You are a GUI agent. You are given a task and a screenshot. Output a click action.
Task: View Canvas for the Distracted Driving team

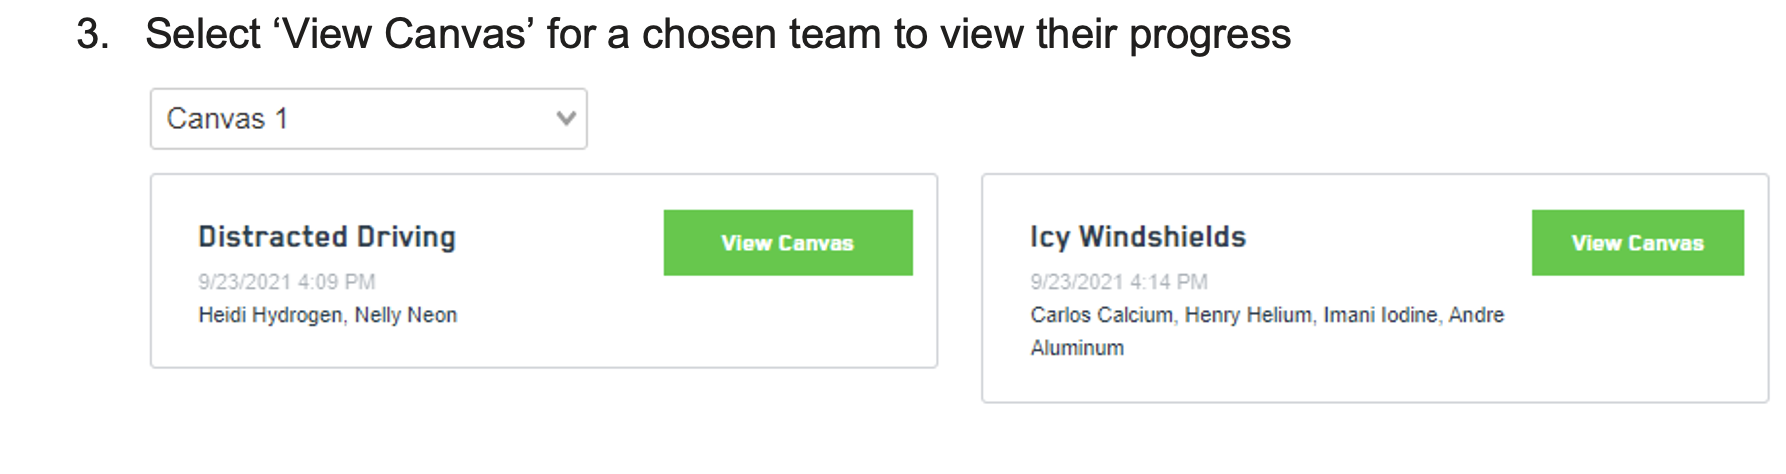point(787,243)
